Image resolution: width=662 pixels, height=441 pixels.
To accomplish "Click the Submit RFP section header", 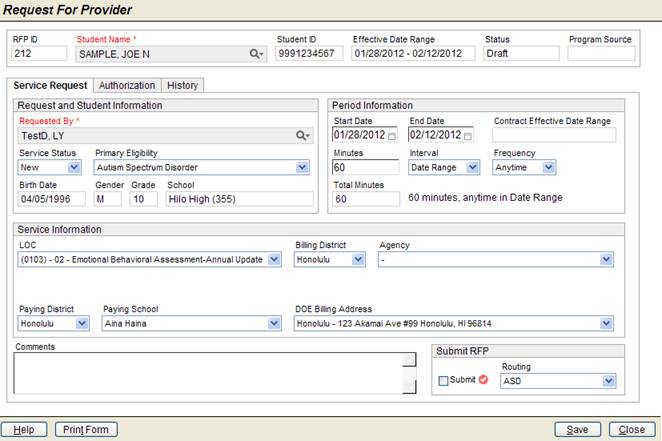I will (528, 351).
